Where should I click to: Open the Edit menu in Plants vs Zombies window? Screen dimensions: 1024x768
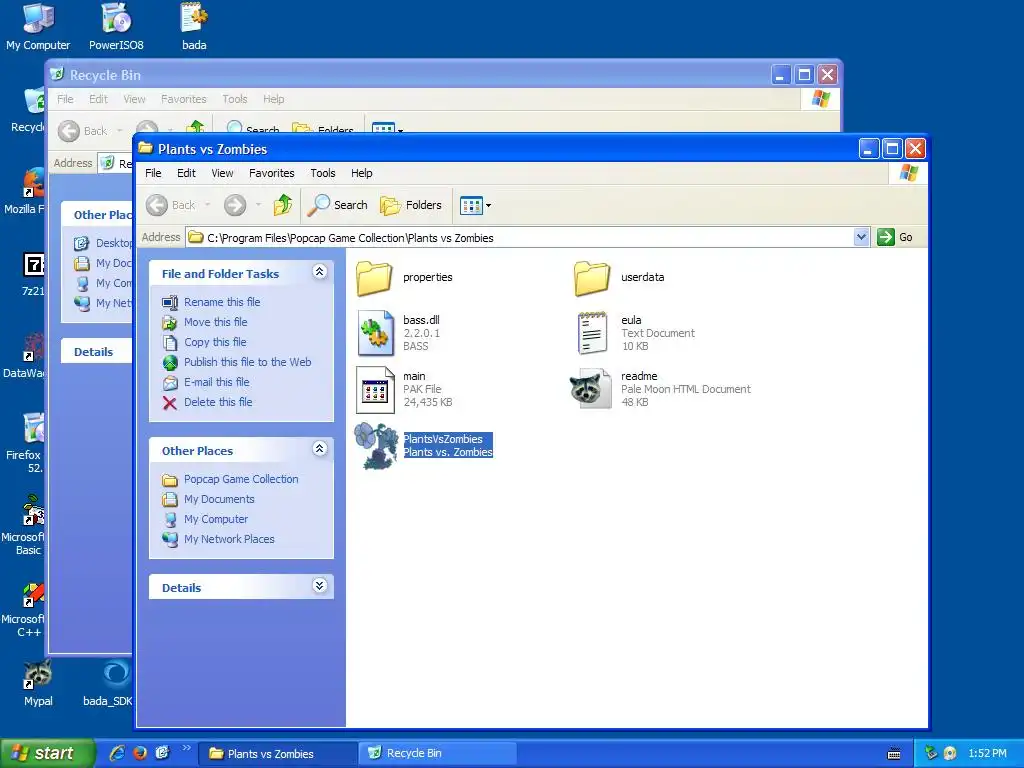click(186, 173)
